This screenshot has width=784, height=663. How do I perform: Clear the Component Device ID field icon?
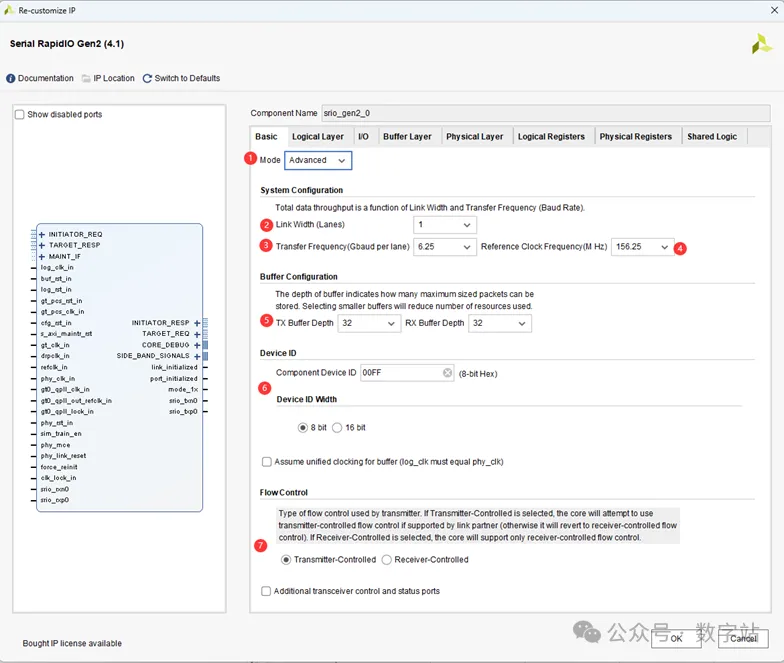click(x=448, y=372)
